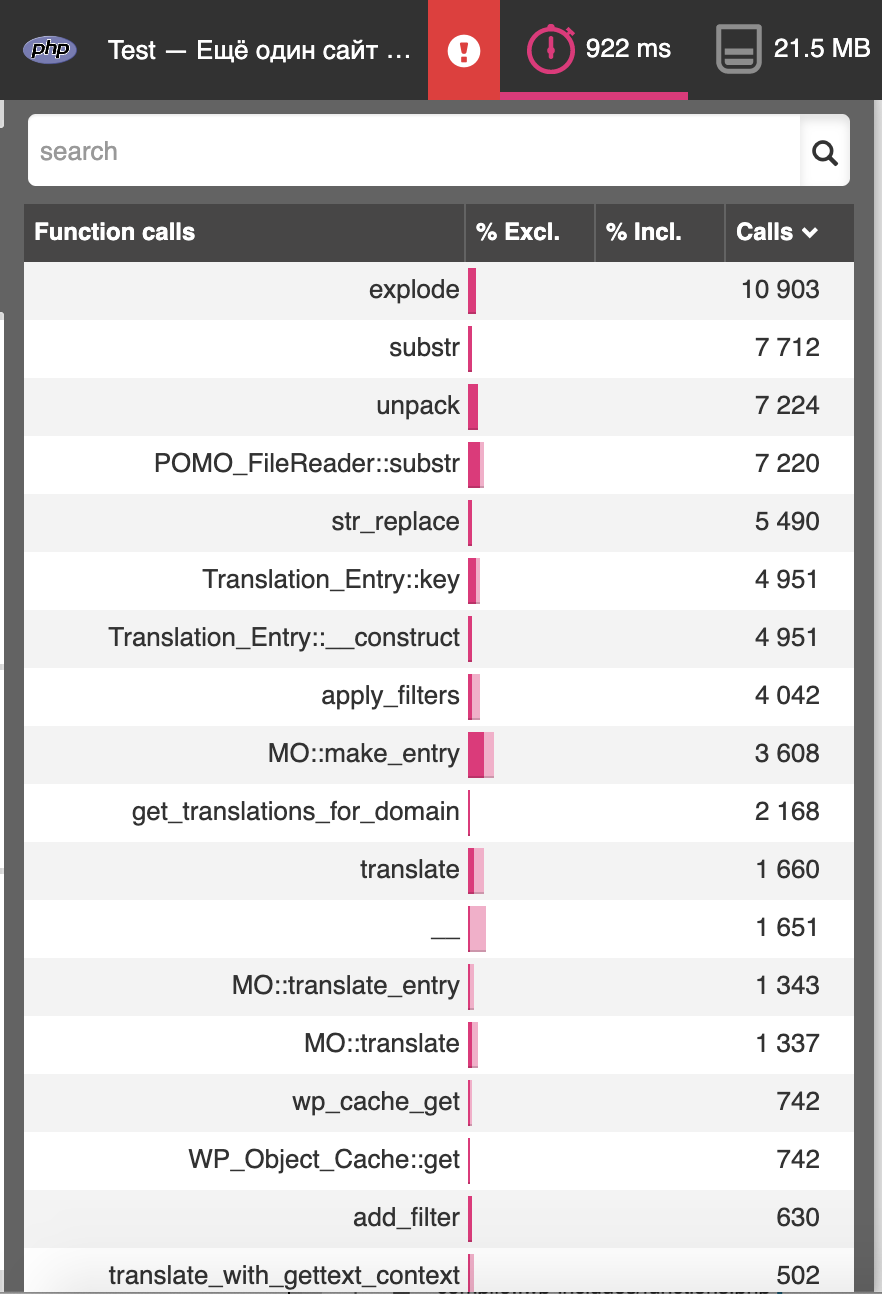Click the stopwatch timer icon
This screenshot has height=1294, width=882.
coord(551,49)
